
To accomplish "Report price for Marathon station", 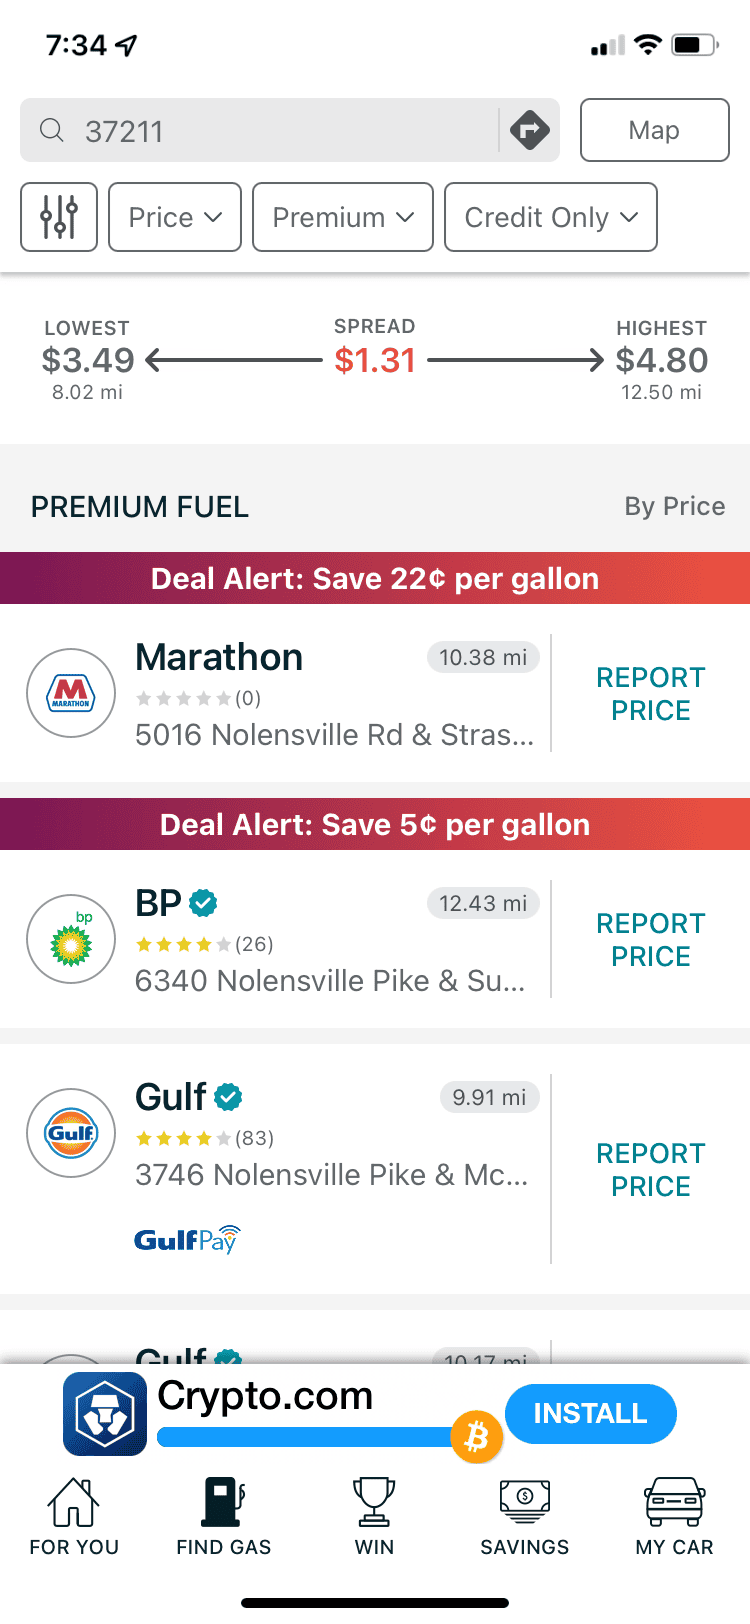I will (651, 694).
